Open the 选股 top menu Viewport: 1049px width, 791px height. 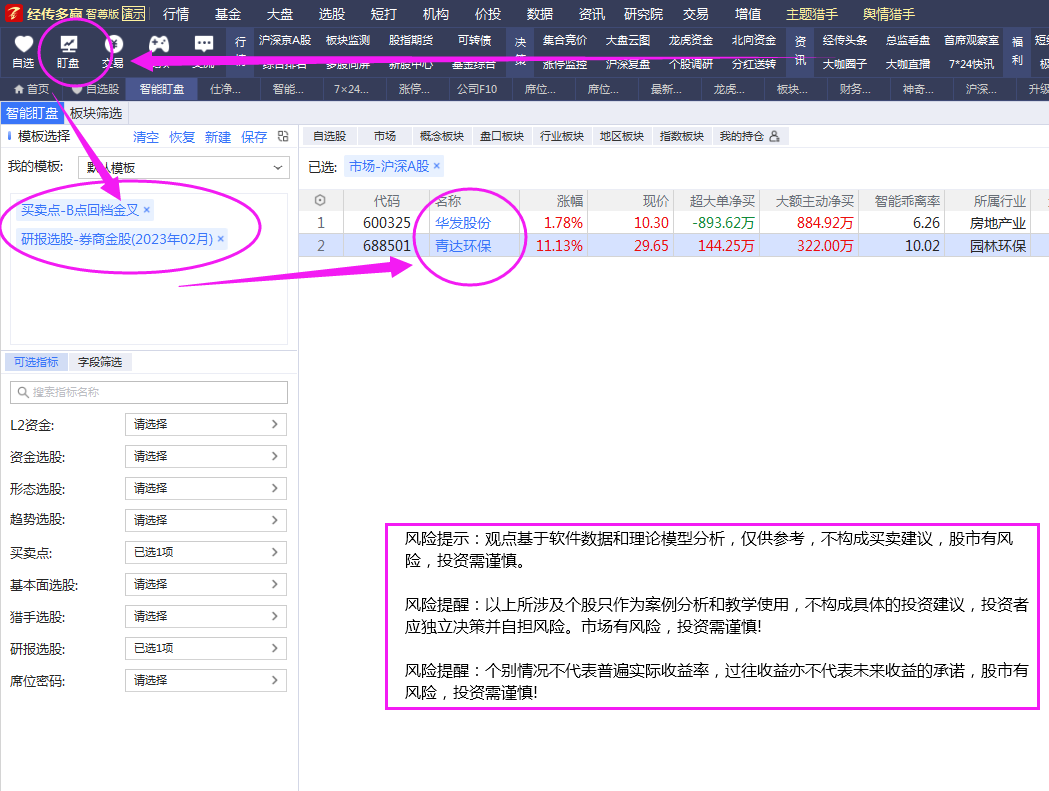(332, 14)
